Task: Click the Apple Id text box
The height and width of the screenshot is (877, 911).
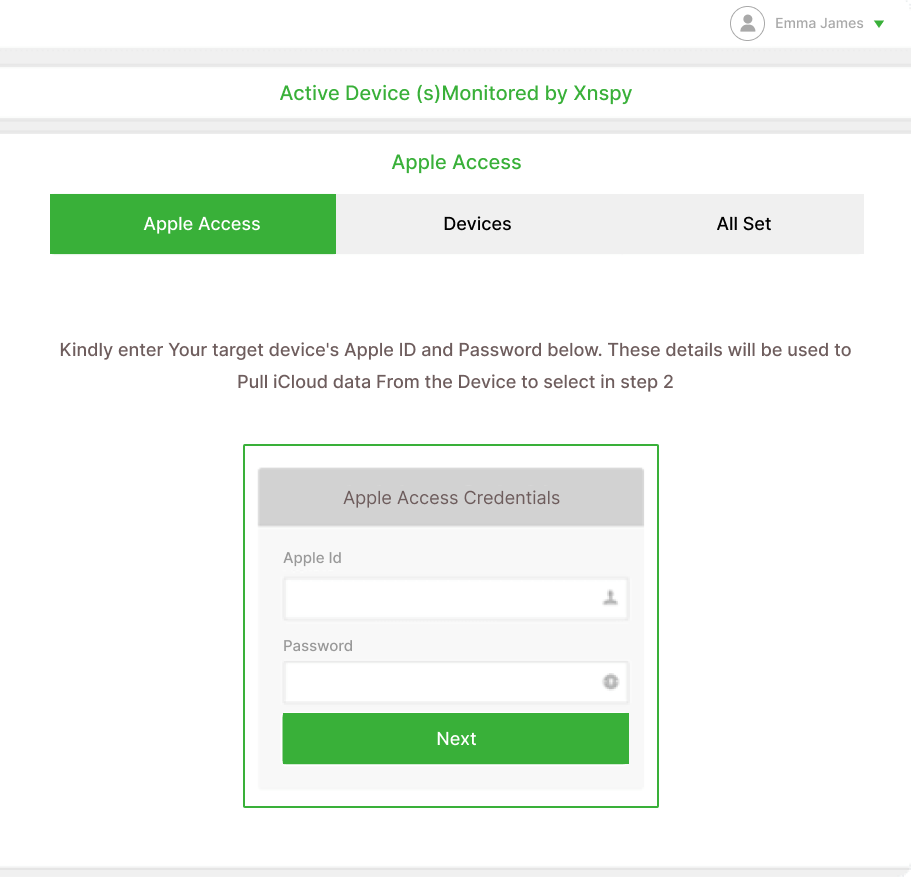Action: [x=440, y=599]
